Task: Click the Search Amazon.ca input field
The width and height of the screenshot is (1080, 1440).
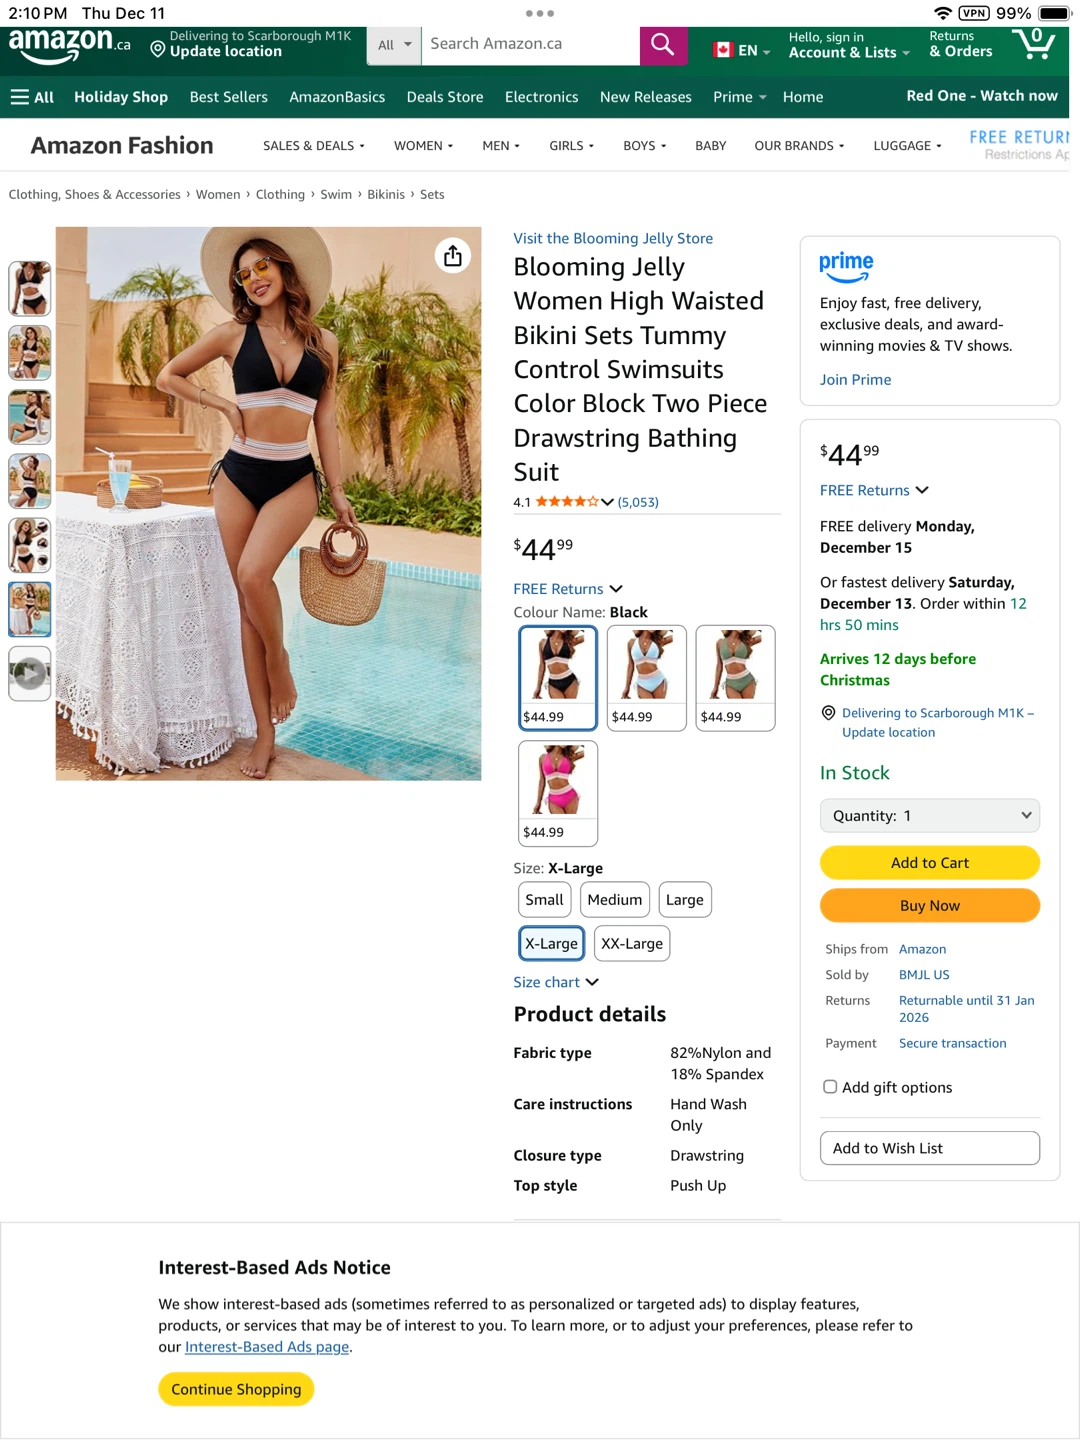Action: tap(530, 45)
